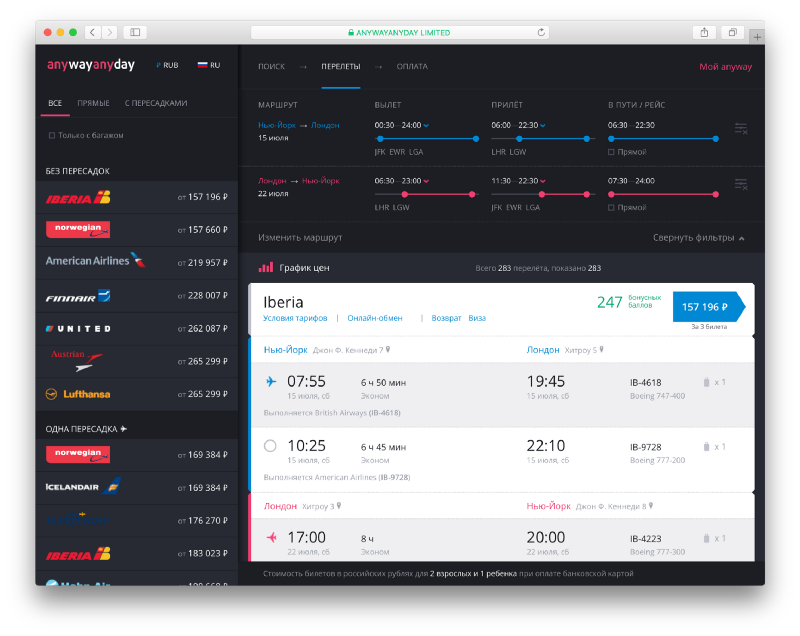Expand departure time 00:30–24:00 dropdown
800x636 pixels.
pos(426,125)
